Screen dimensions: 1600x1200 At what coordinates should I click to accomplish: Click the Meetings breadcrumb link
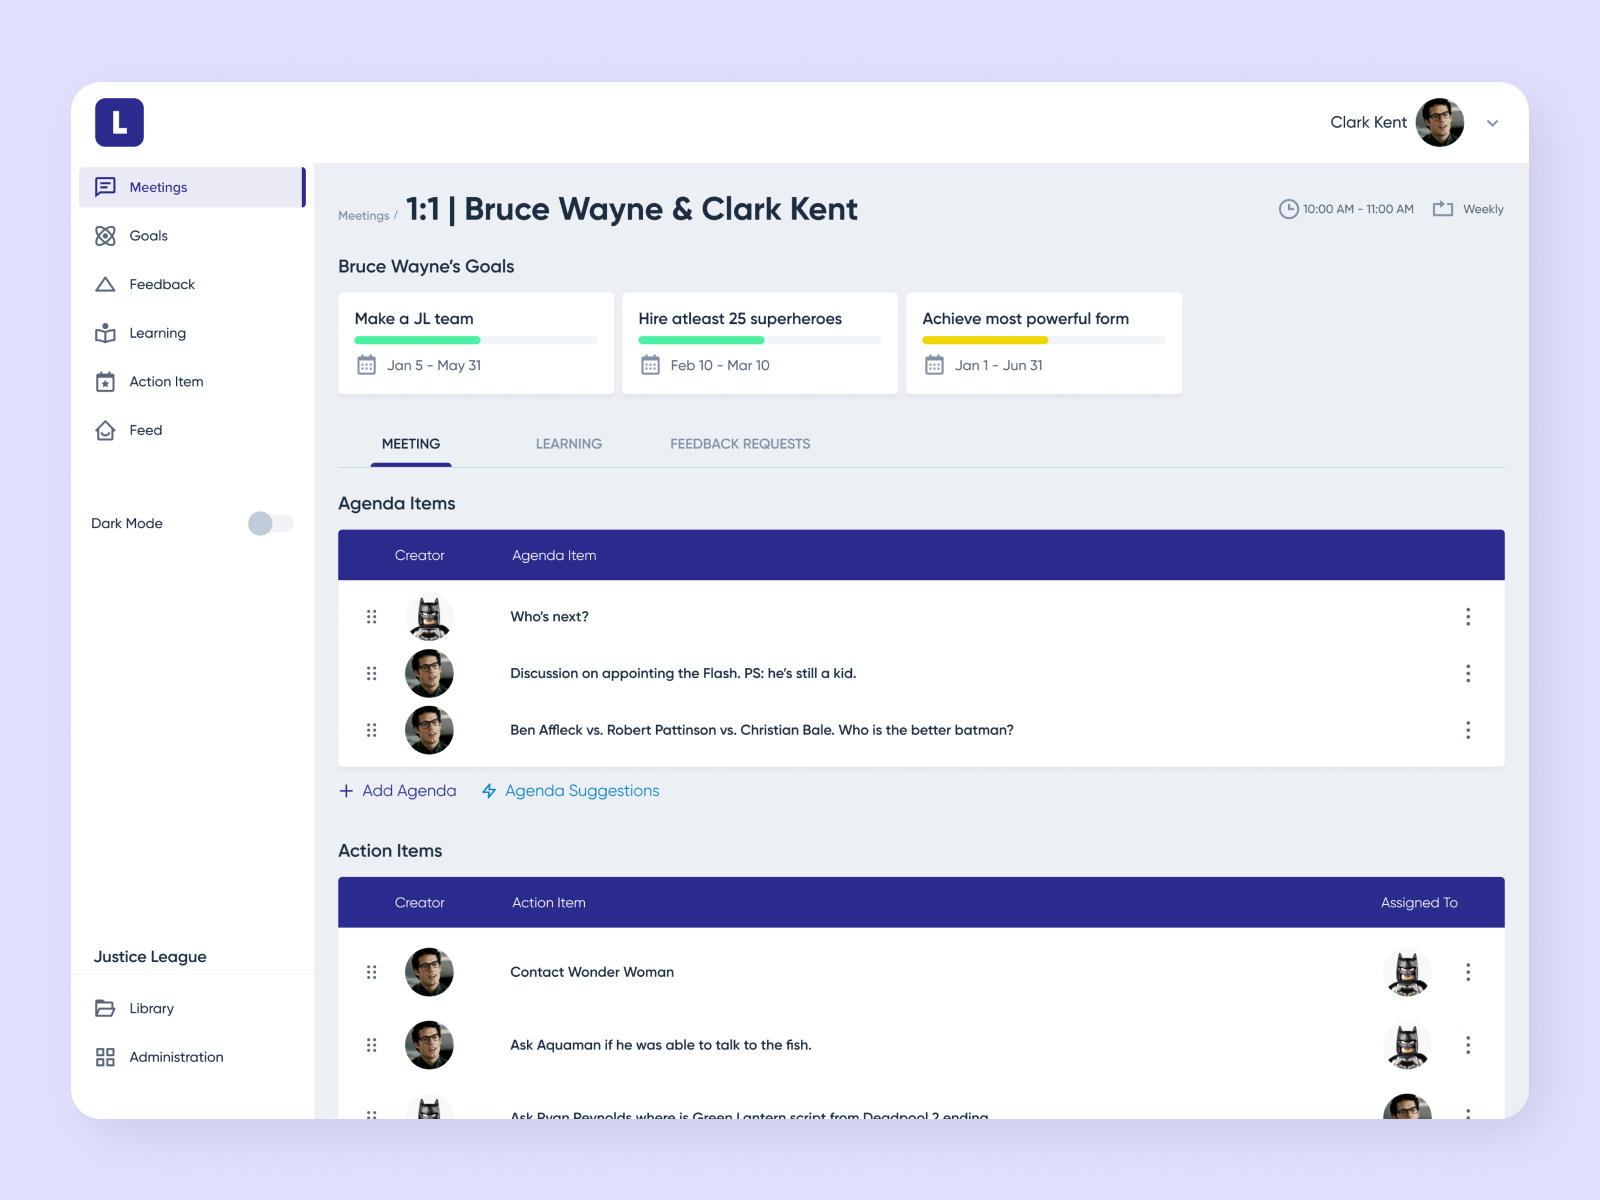point(363,216)
